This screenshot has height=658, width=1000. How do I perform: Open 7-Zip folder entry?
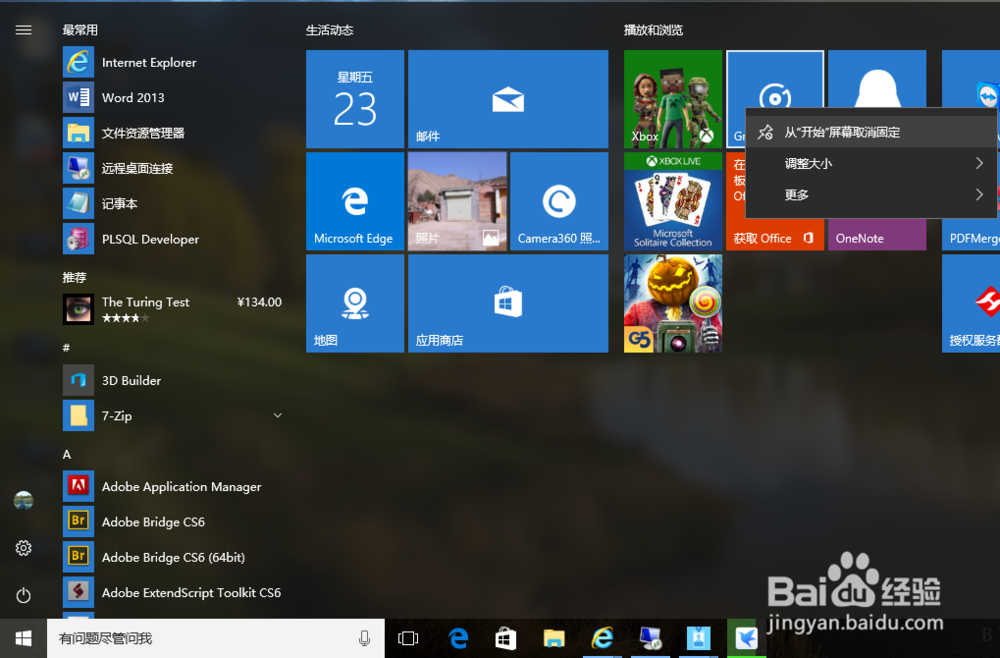pyautogui.click(x=172, y=416)
